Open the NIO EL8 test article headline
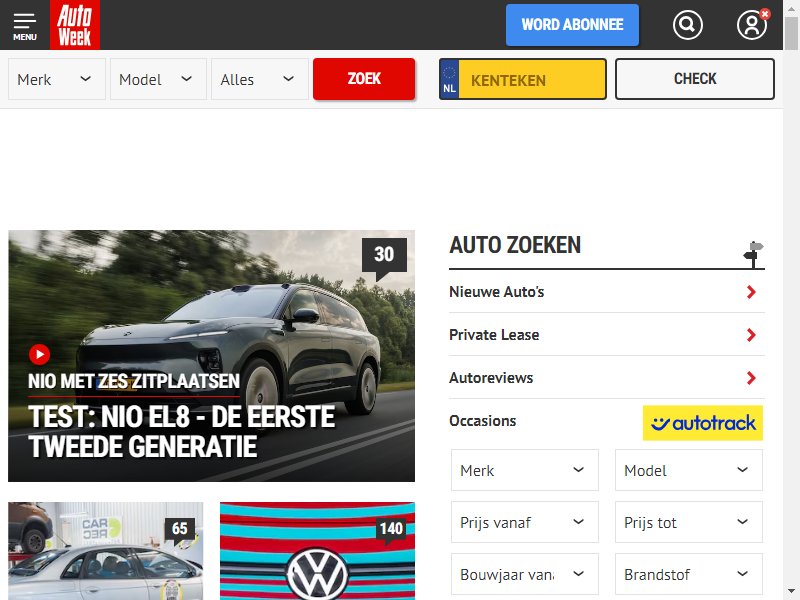 [x=181, y=432]
